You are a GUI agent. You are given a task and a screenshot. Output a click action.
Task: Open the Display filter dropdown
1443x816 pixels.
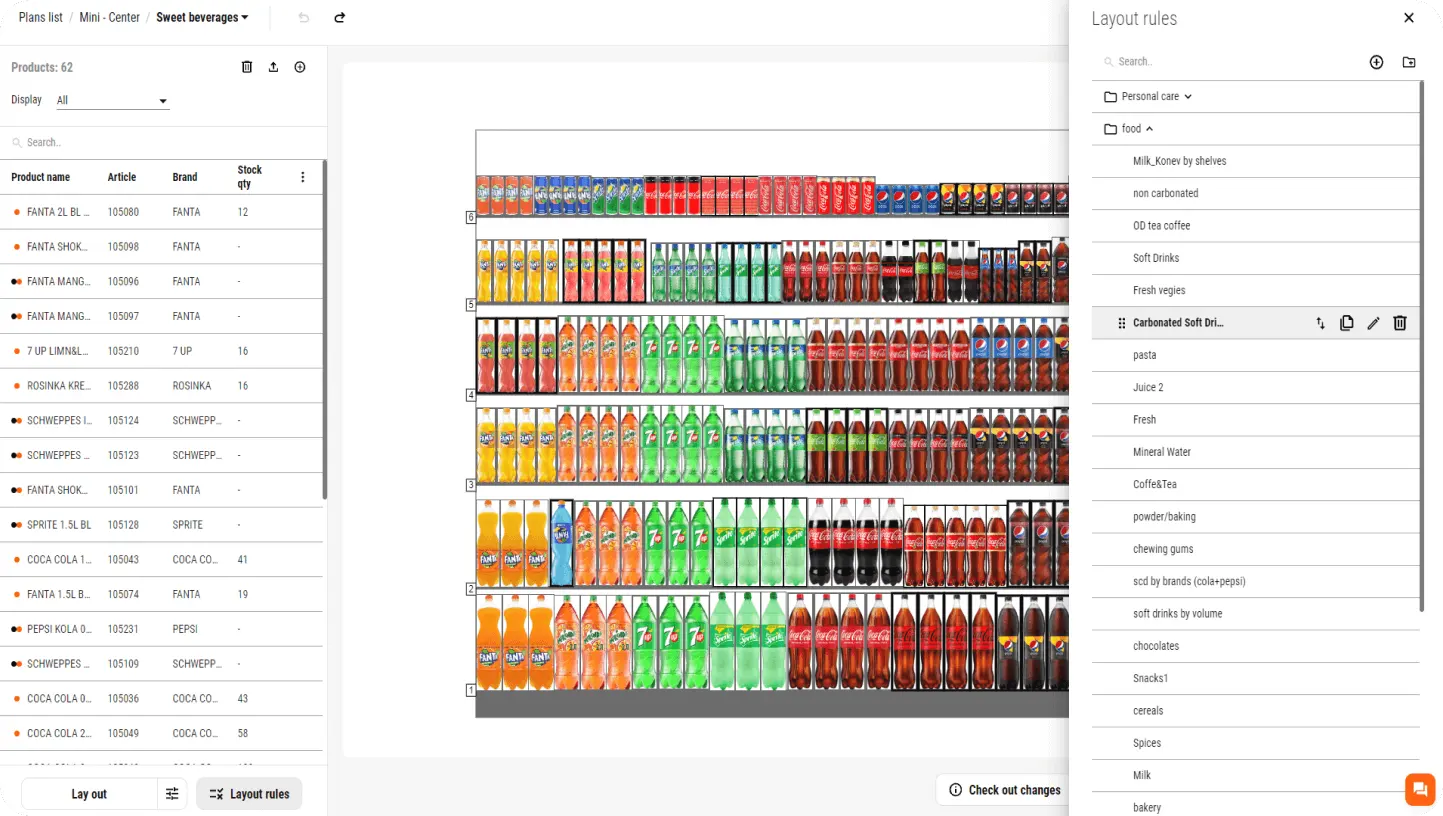click(x=112, y=100)
